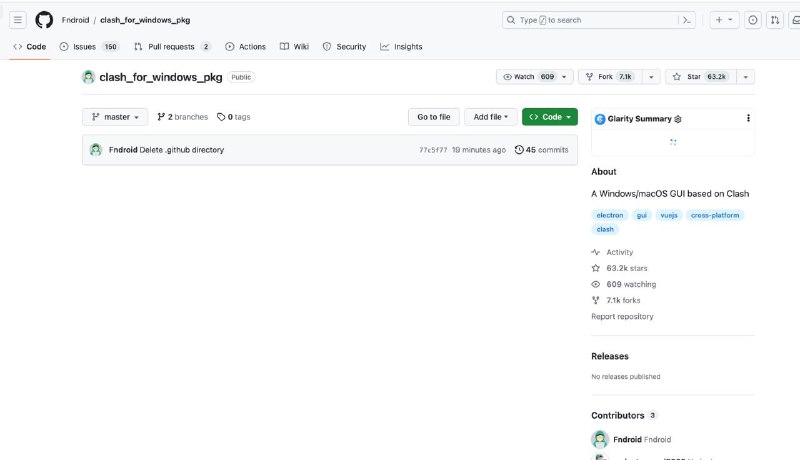This screenshot has width=800, height=460.
Task: Click the Go to file button
Action: coord(433,117)
